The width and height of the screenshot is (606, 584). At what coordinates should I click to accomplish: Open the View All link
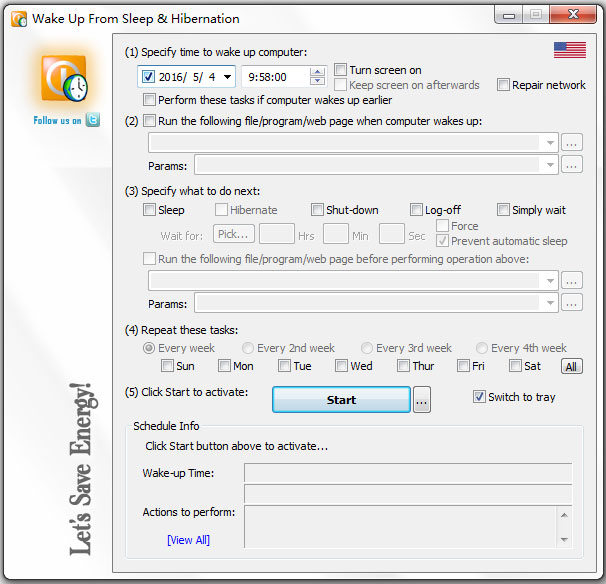(x=188, y=540)
